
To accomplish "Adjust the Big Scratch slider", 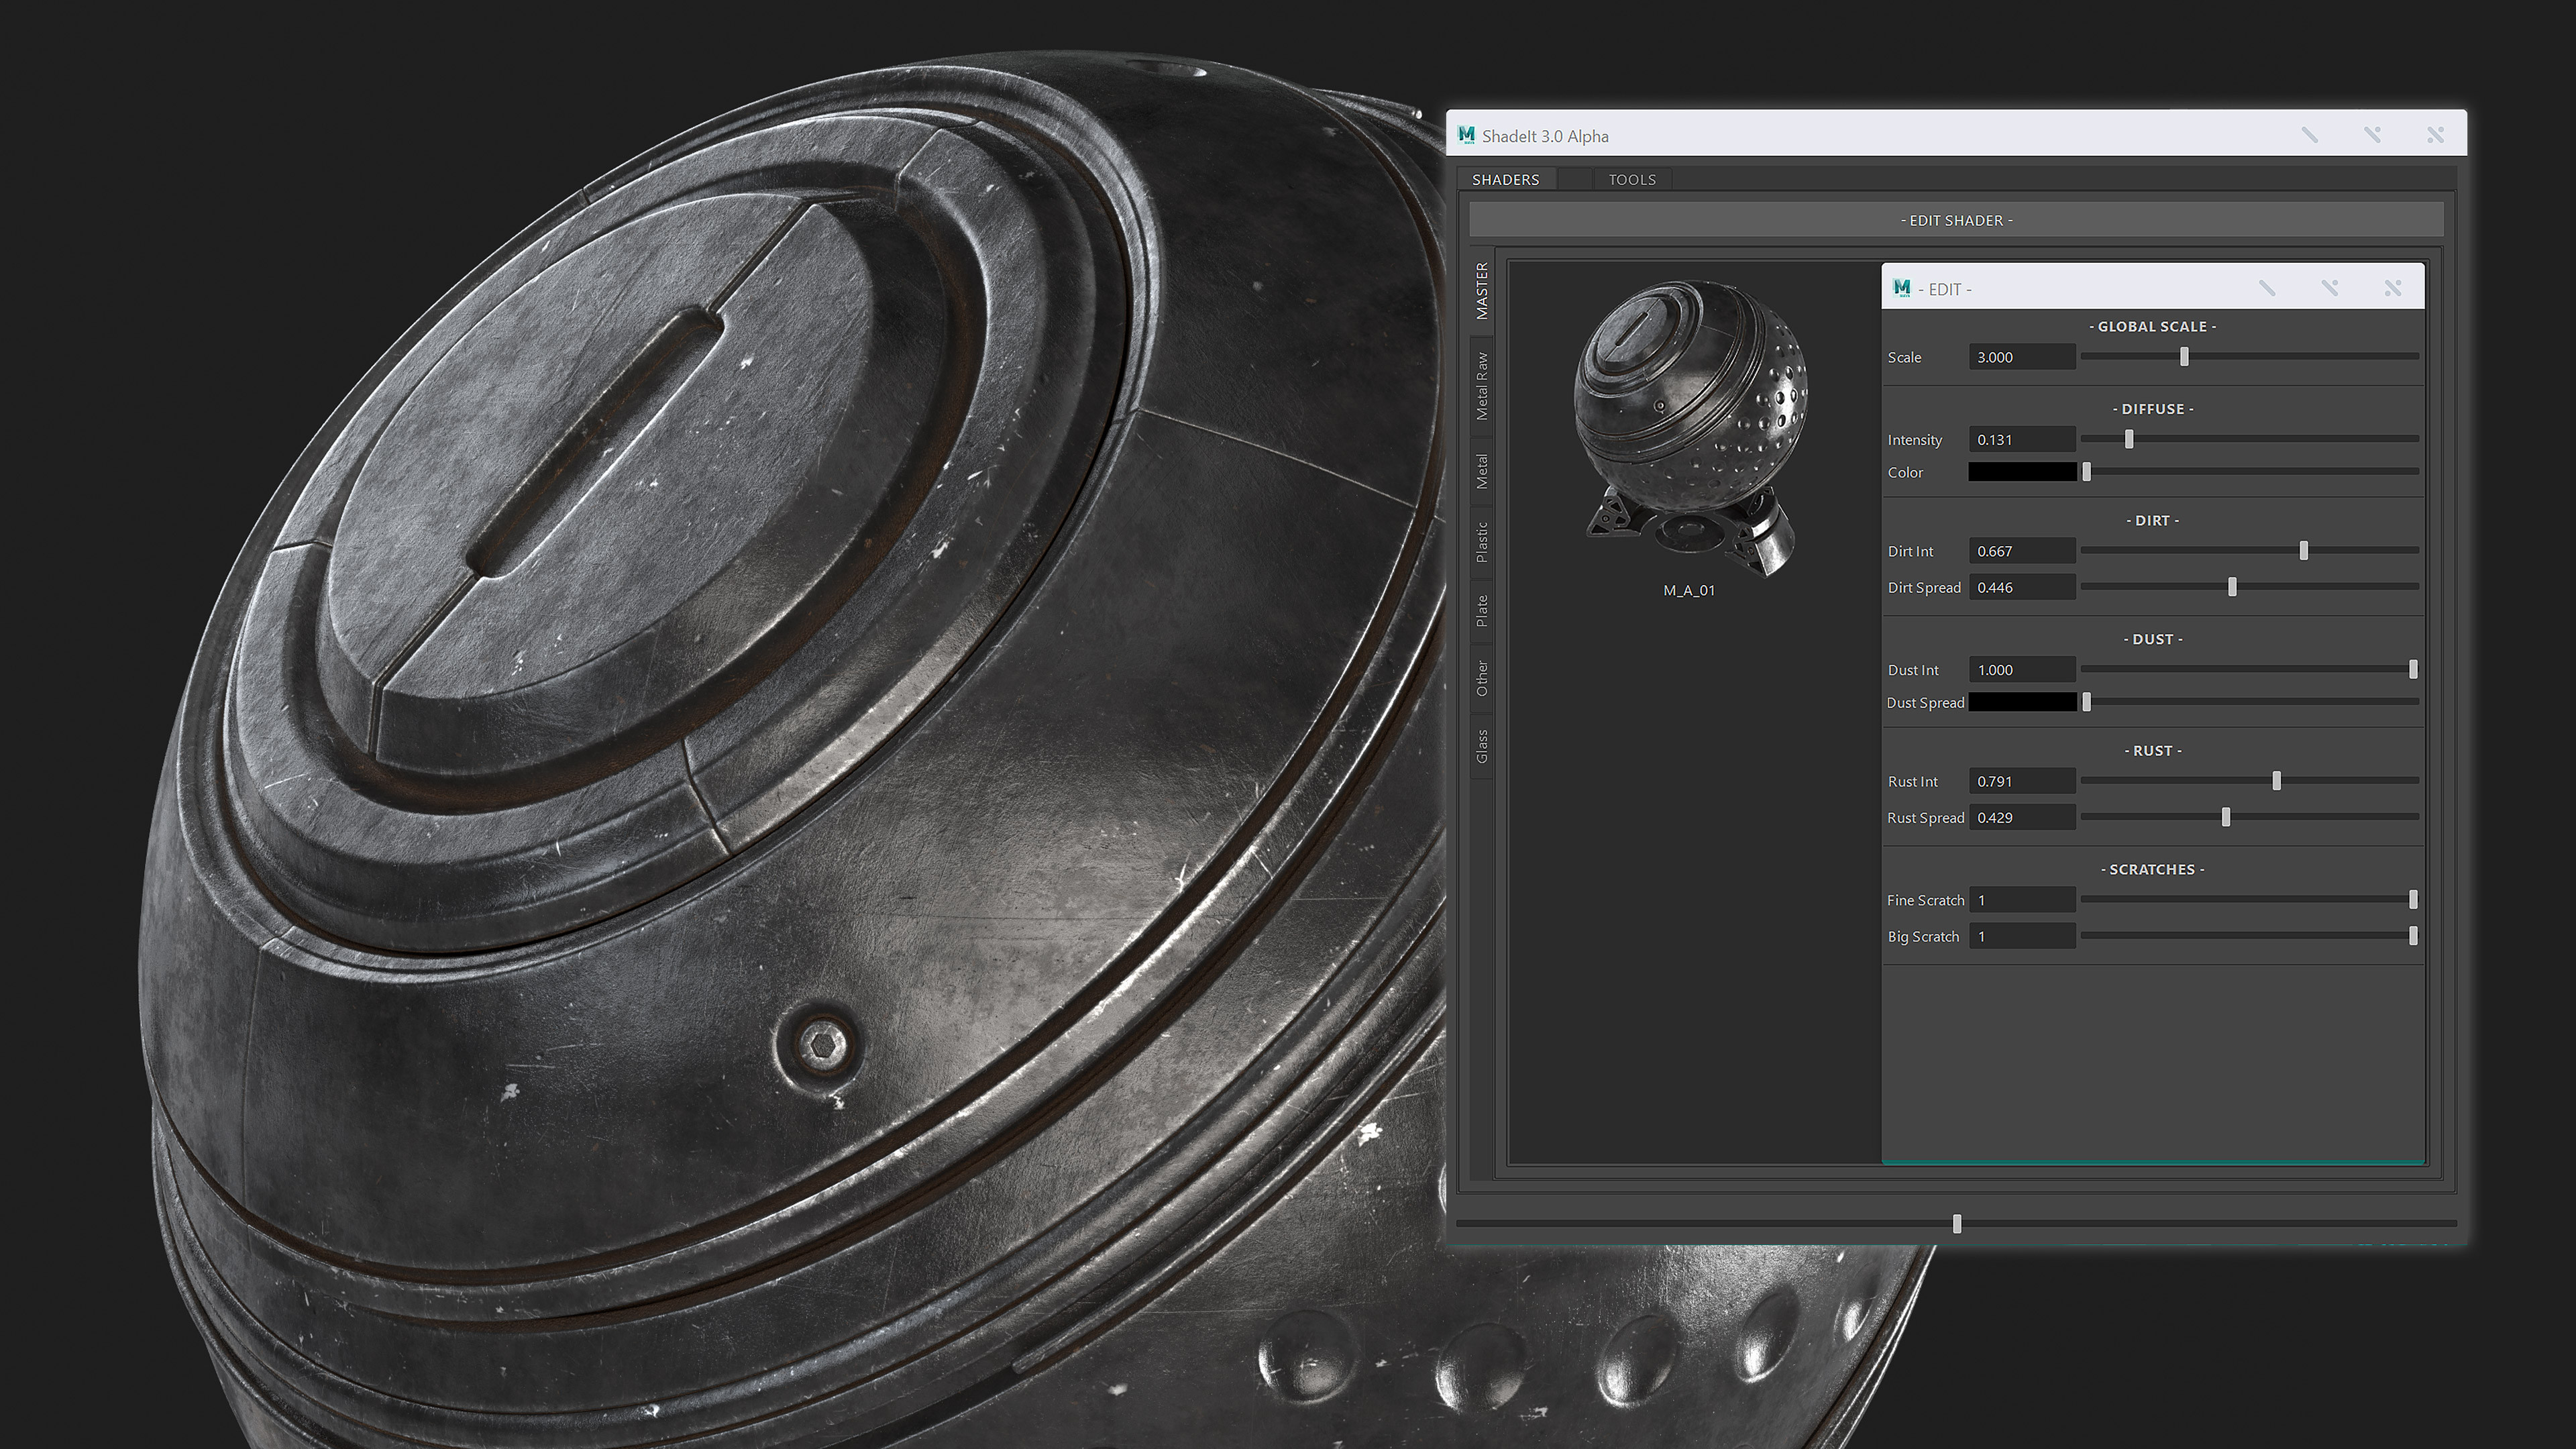I will [x=2413, y=936].
